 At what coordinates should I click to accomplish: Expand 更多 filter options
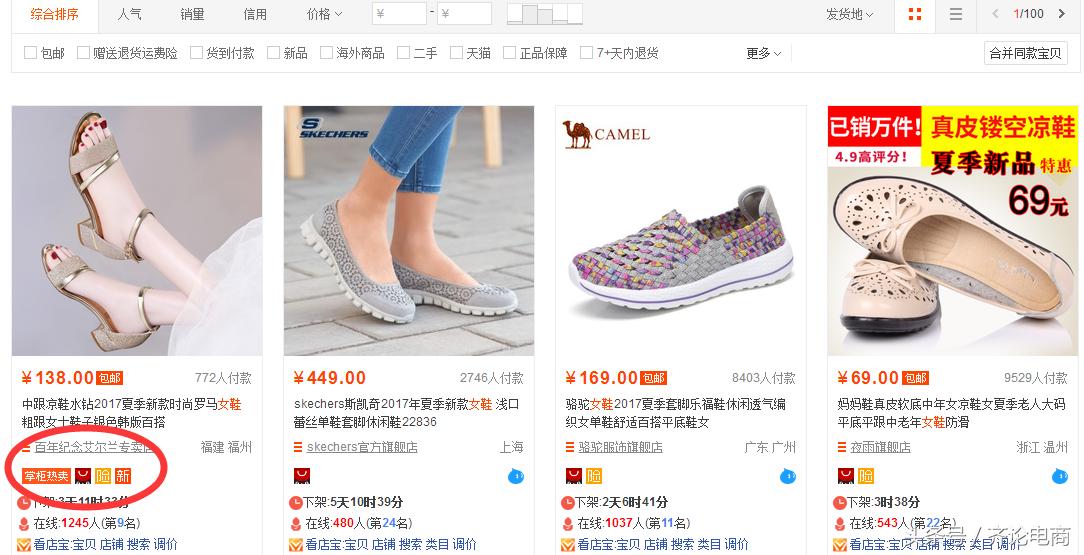point(763,53)
